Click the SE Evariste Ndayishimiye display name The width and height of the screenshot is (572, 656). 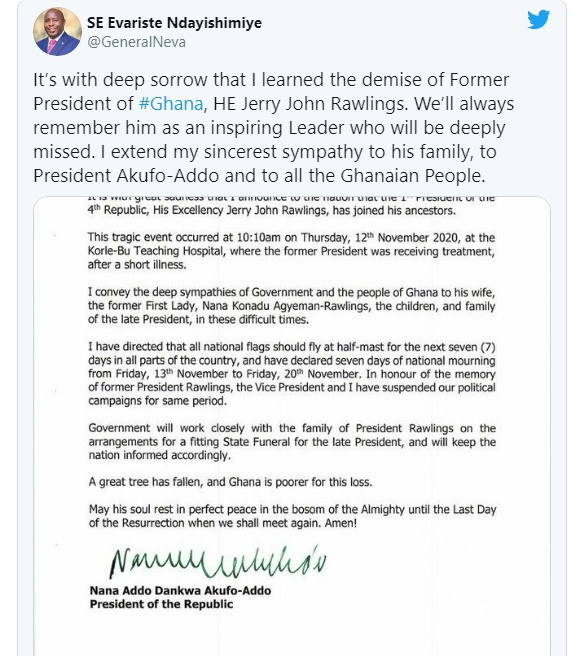pyautogui.click(x=174, y=23)
